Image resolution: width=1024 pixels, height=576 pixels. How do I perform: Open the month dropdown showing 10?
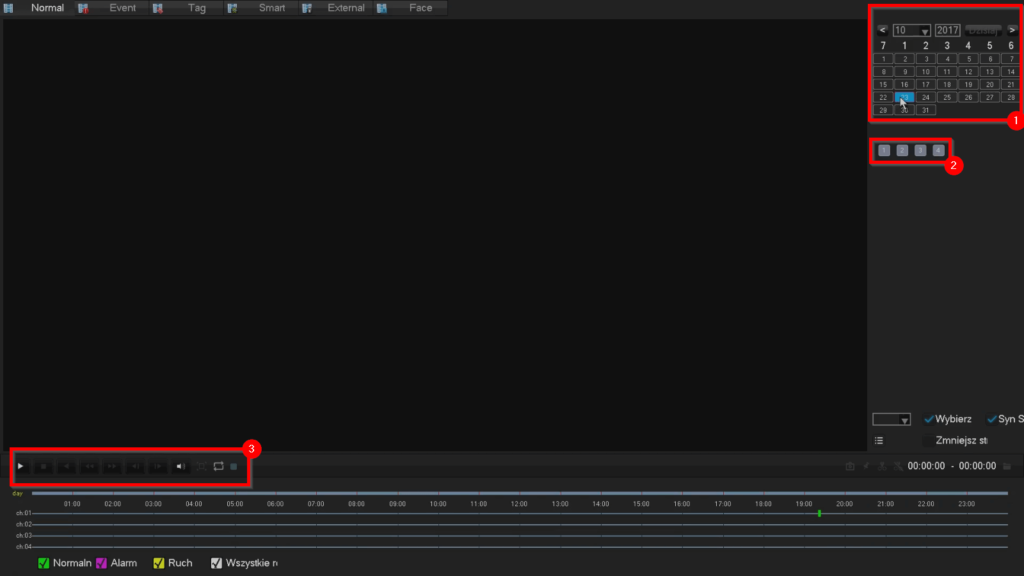click(911, 30)
